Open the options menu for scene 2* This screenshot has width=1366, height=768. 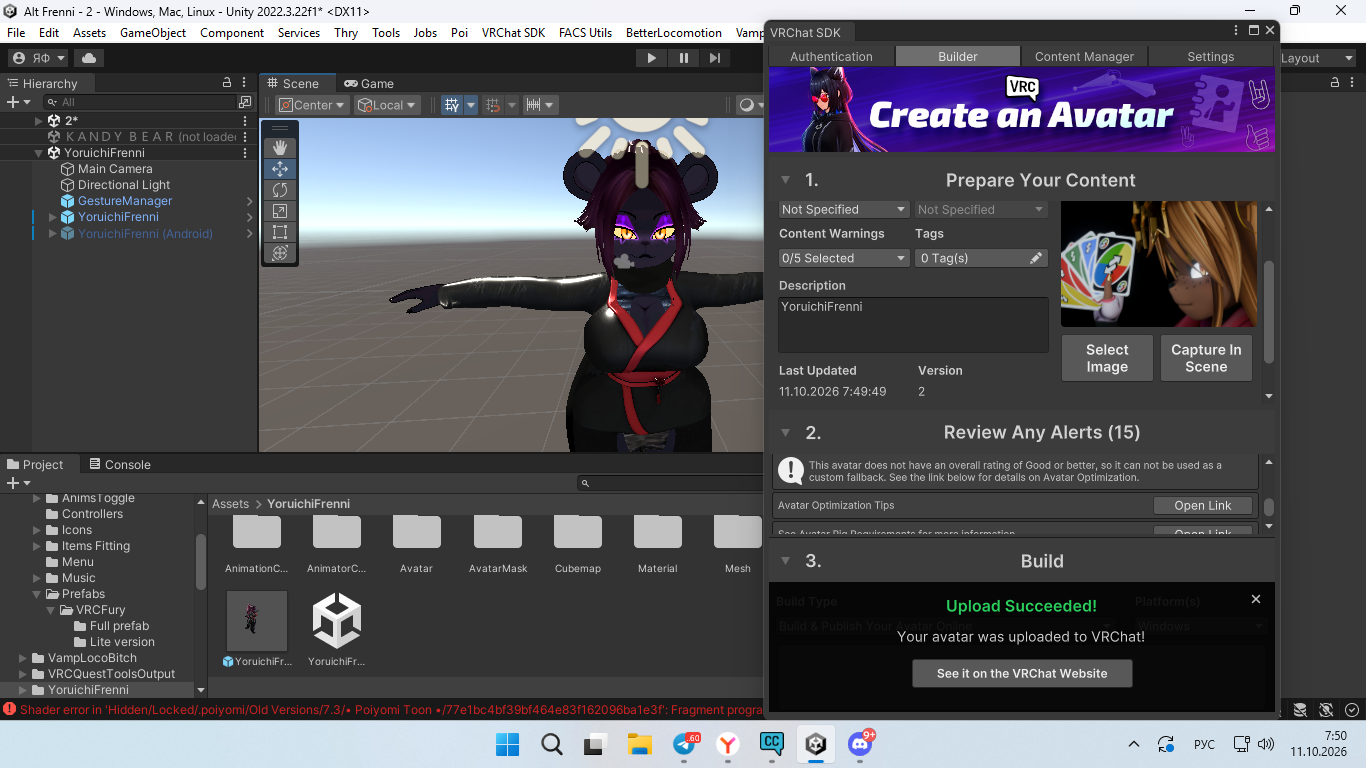tap(245, 120)
